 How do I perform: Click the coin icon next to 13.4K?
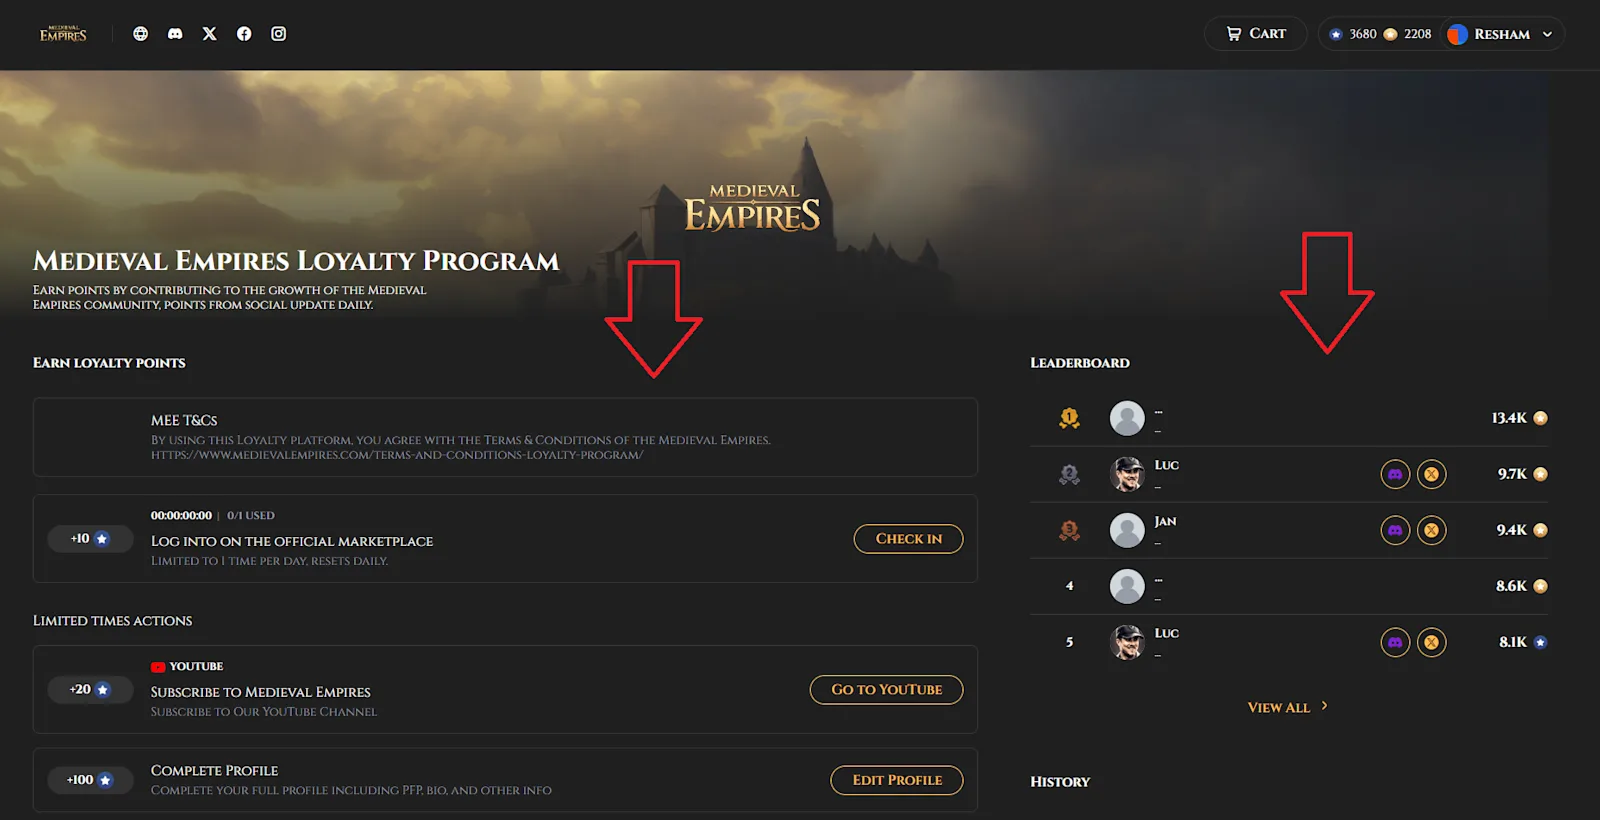click(x=1541, y=418)
